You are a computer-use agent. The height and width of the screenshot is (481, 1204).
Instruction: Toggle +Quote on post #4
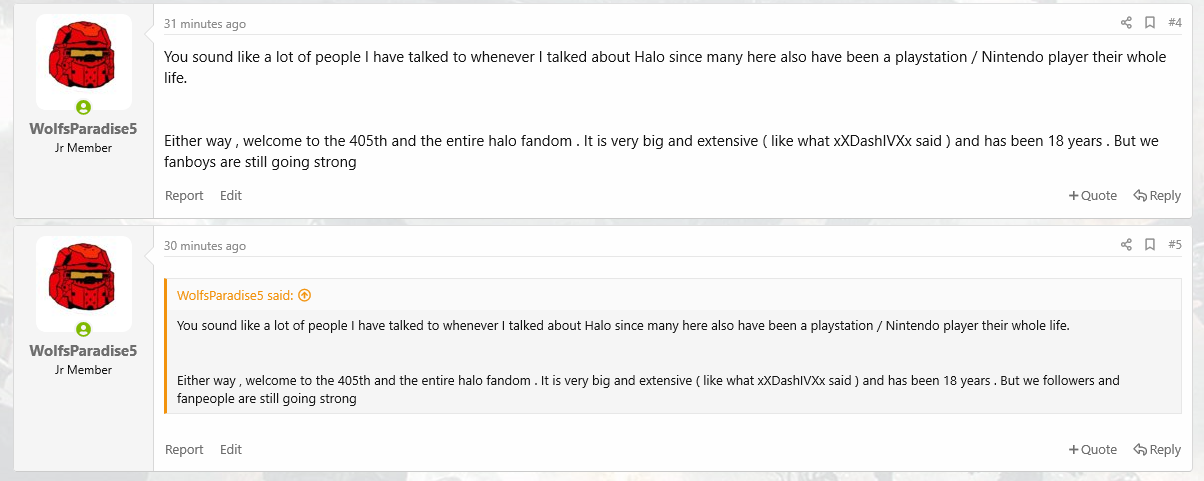1093,196
